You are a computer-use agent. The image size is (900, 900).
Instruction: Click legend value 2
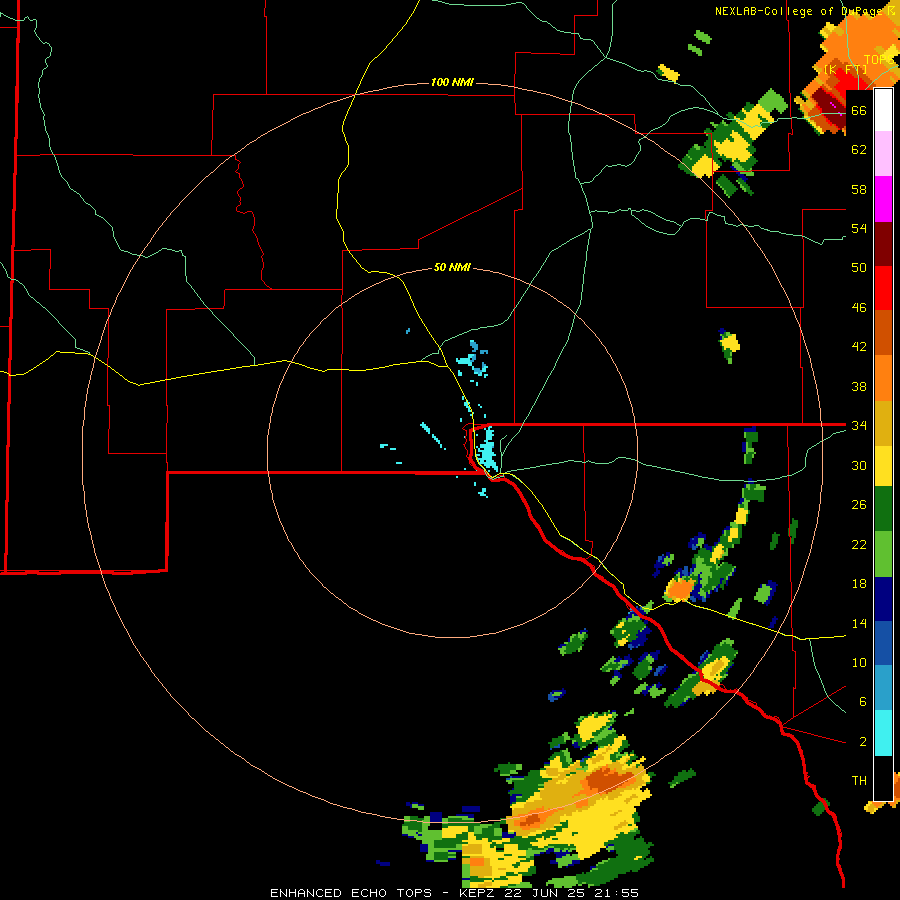862,742
